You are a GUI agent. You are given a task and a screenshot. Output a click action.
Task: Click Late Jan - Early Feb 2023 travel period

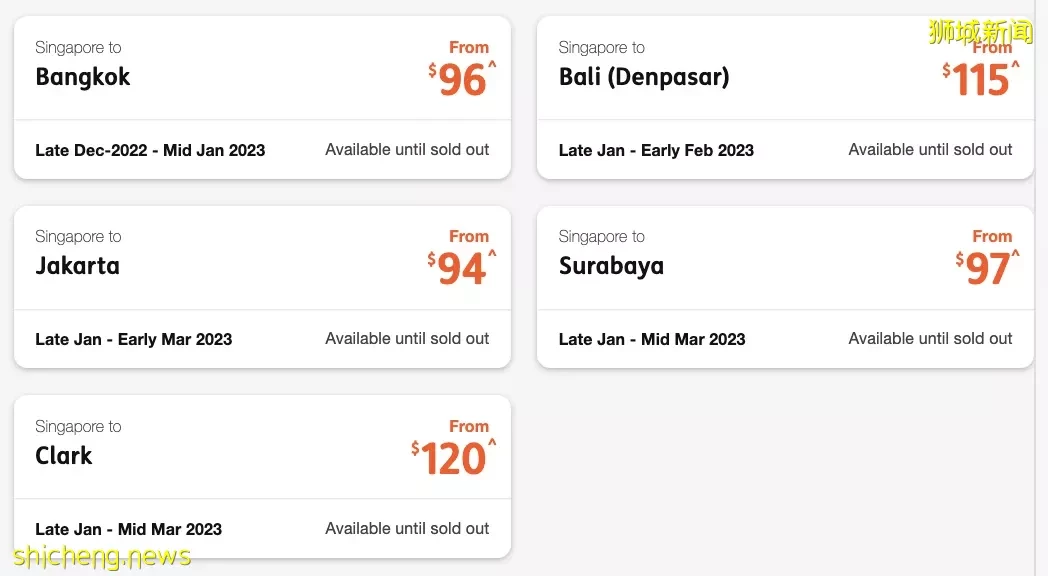(x=656, y=150)
